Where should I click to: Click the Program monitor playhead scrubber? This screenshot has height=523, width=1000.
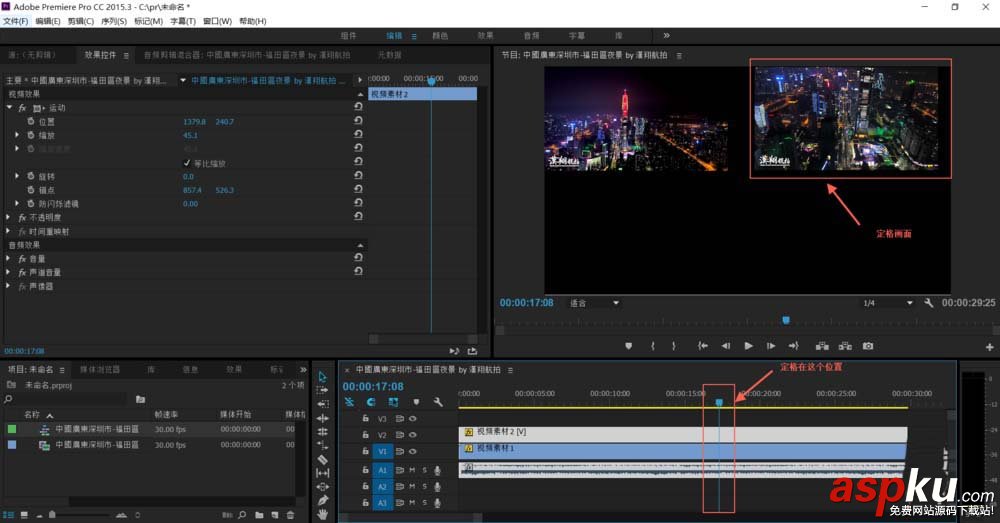tap(785, 320)
